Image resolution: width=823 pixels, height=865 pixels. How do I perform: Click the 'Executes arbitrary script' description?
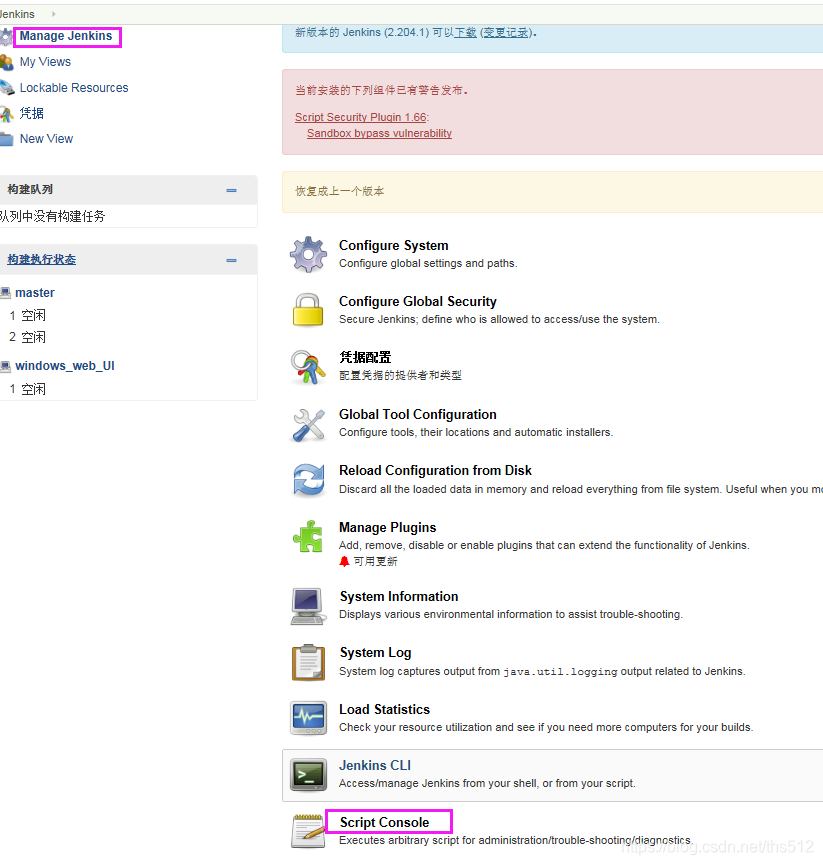(515, 840)
